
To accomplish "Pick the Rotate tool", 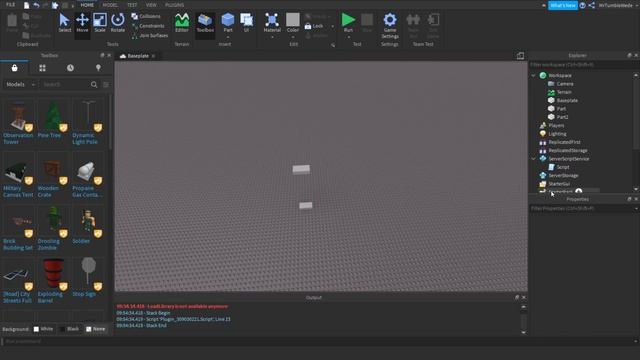I will coord(118,23).
